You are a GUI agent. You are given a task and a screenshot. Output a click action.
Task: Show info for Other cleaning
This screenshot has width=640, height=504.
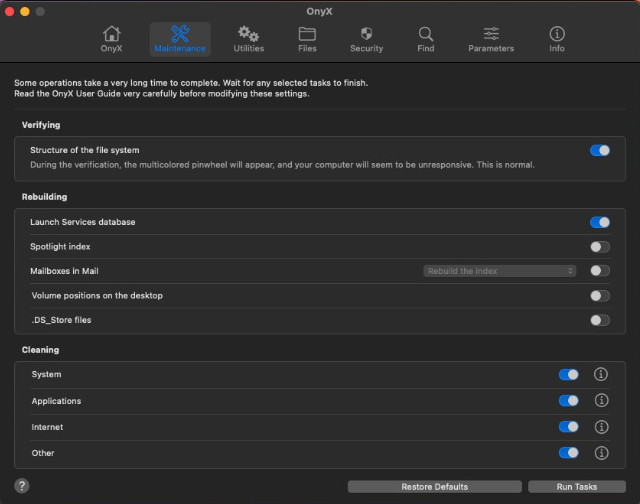601,453
